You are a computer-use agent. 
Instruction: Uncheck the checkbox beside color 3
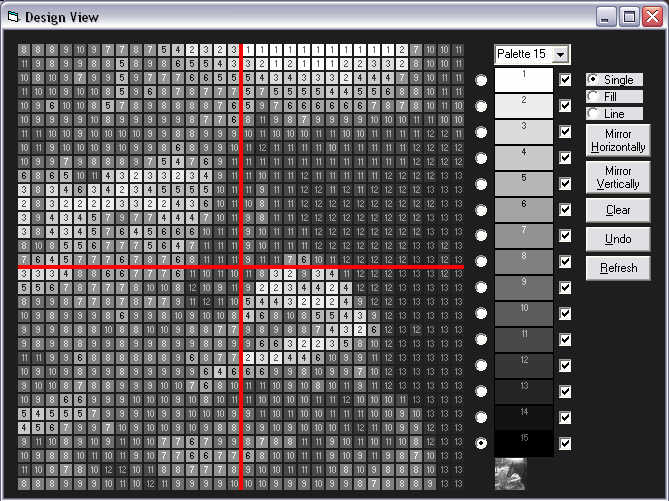pos(565,132)
